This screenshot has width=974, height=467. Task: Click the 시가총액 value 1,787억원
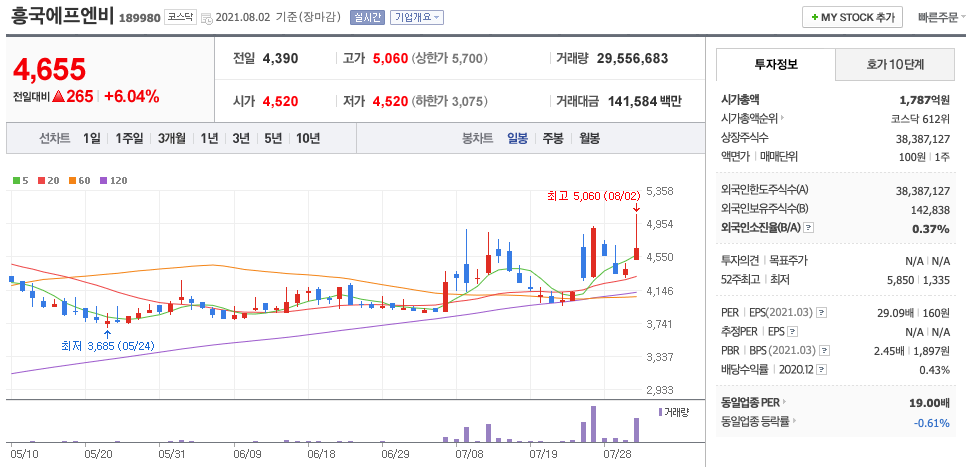point(924,99)
